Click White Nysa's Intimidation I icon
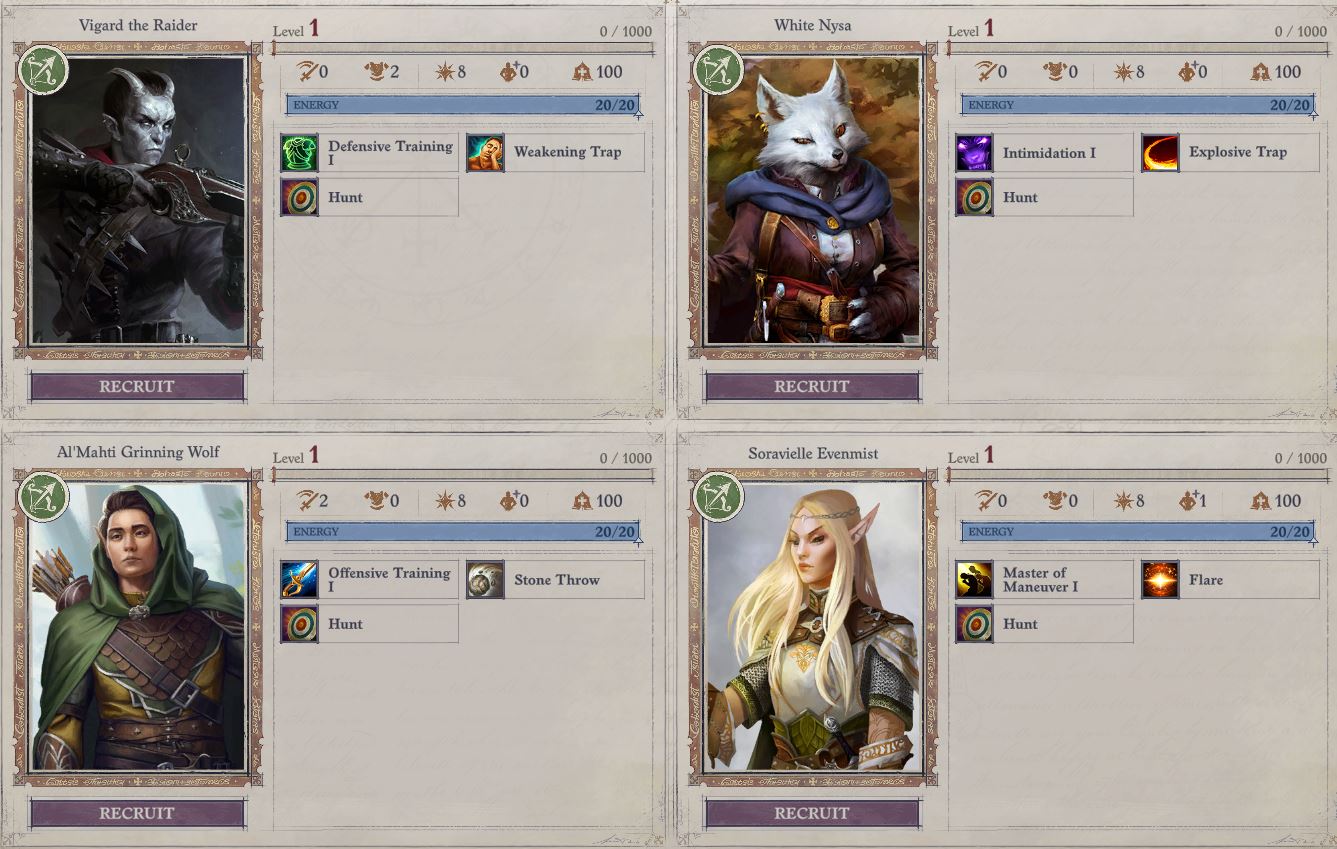 [x=974, y=153]
